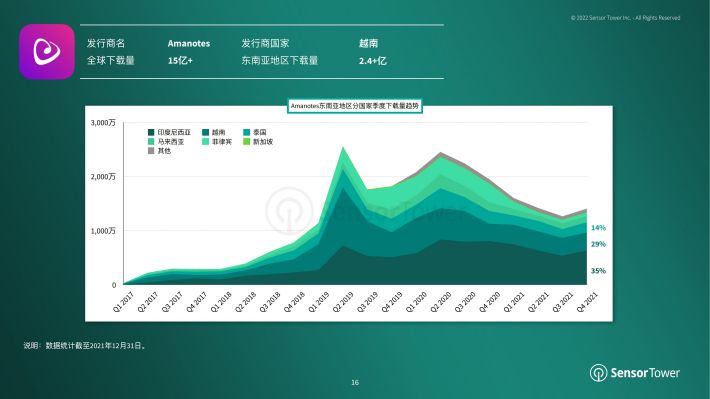Click the 35% share label
Viewport: 710px width, 399px height.
pyautogui.click(x=598, y=271)
